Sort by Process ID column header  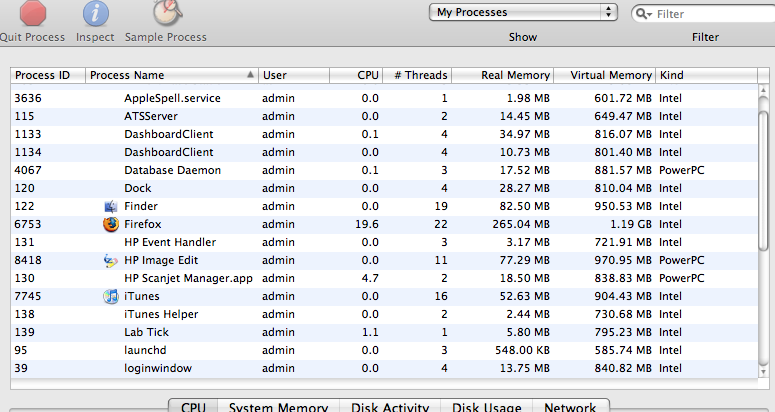[48, 75]
